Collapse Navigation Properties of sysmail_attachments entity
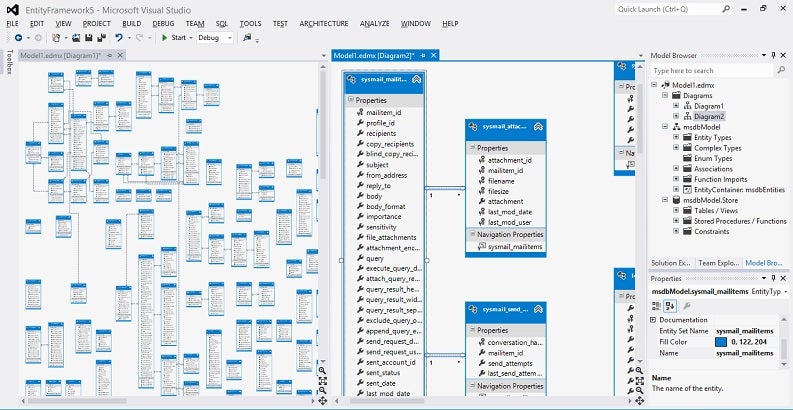The width and height of the screenshot is (793, 410). pyautogui.click(x=472, y=234)
